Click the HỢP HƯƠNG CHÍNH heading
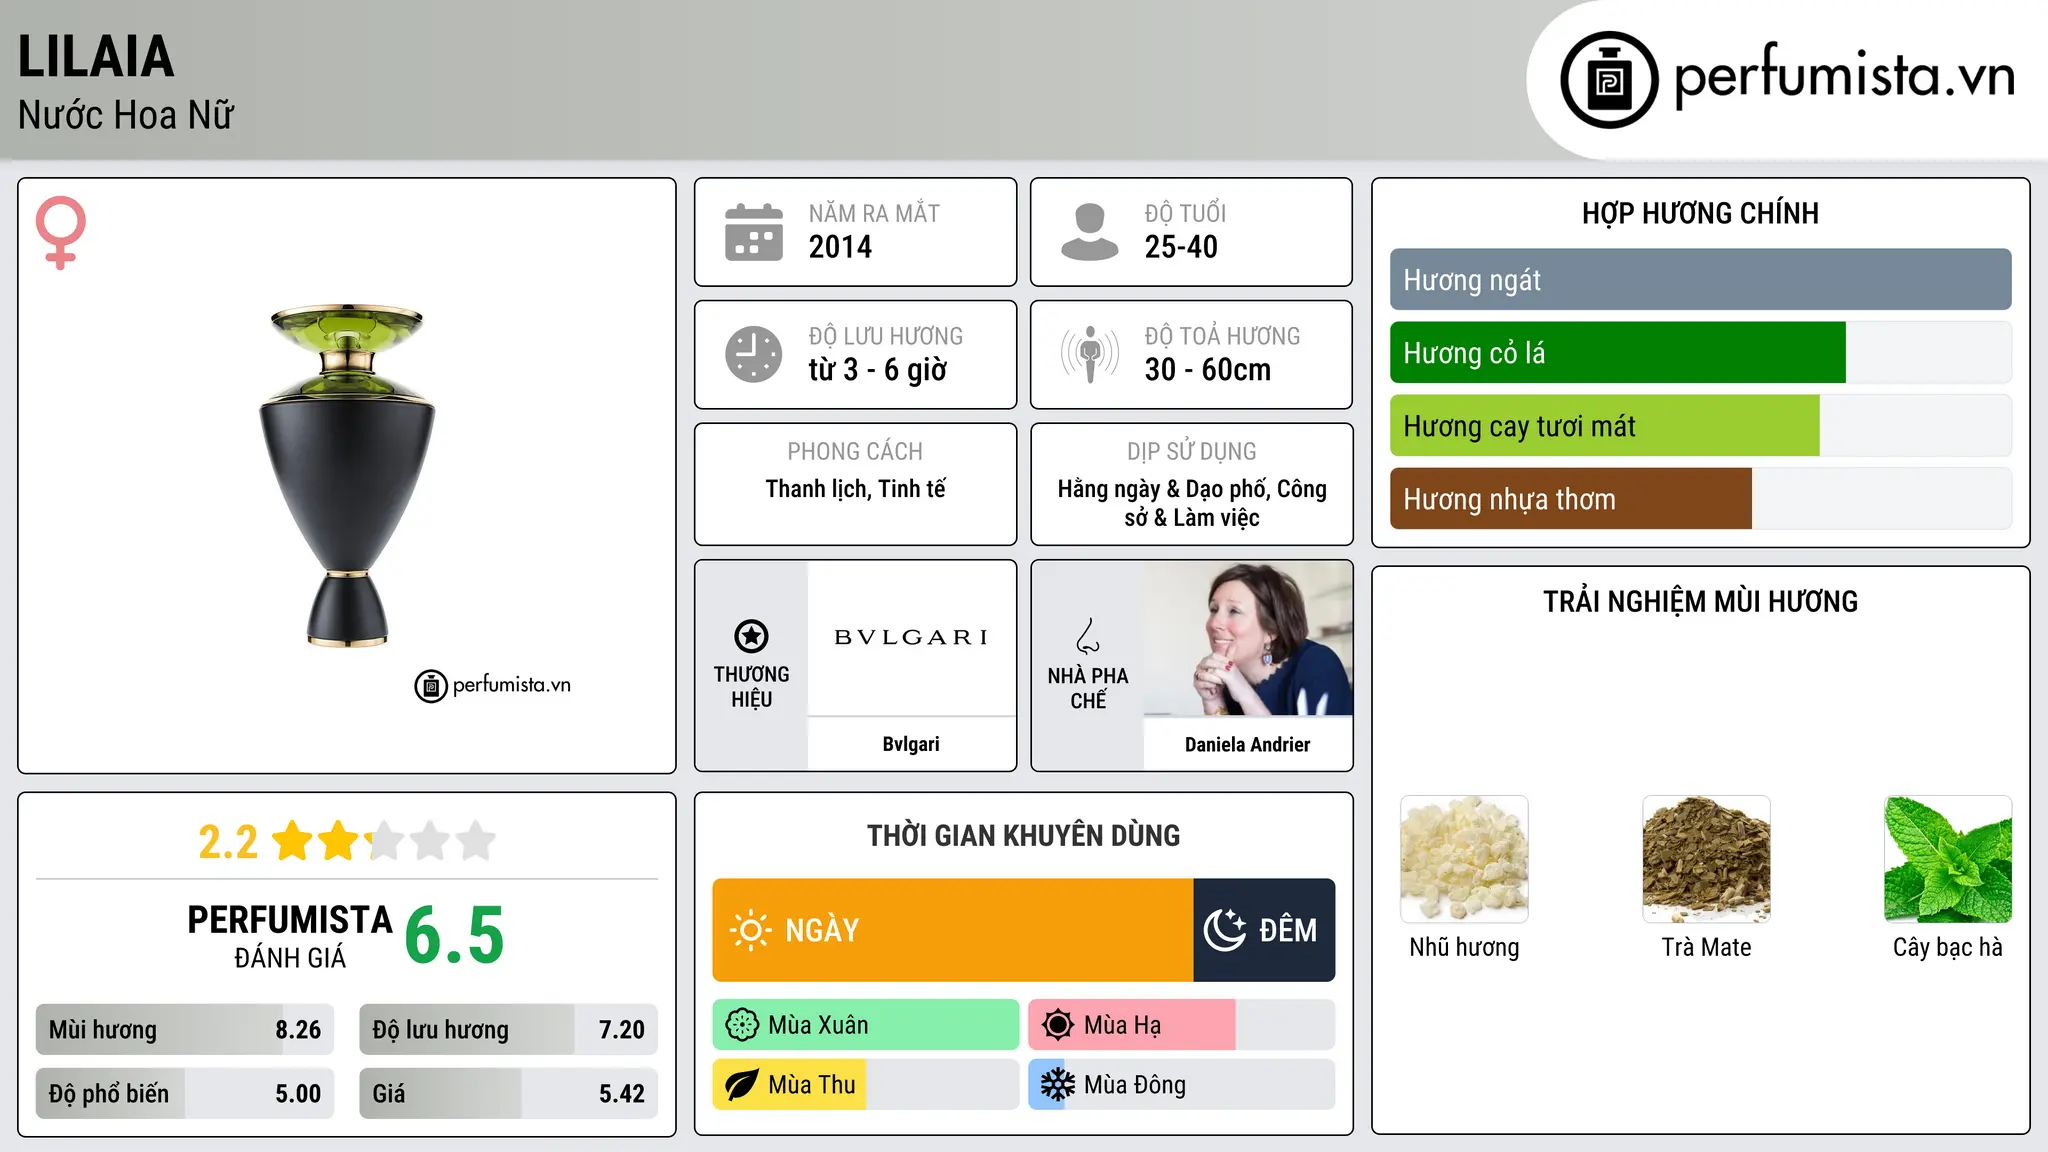This screenshot has width=2048, height=1152. click(1700, 213)
